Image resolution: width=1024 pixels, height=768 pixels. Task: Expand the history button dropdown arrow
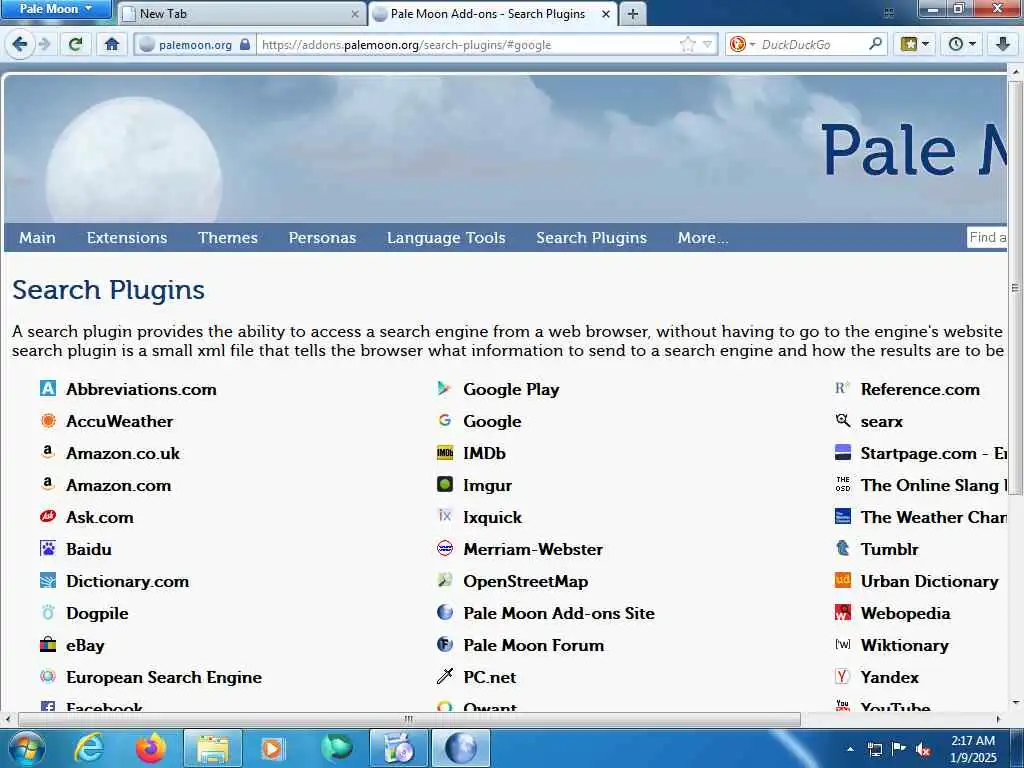point(972,44)
